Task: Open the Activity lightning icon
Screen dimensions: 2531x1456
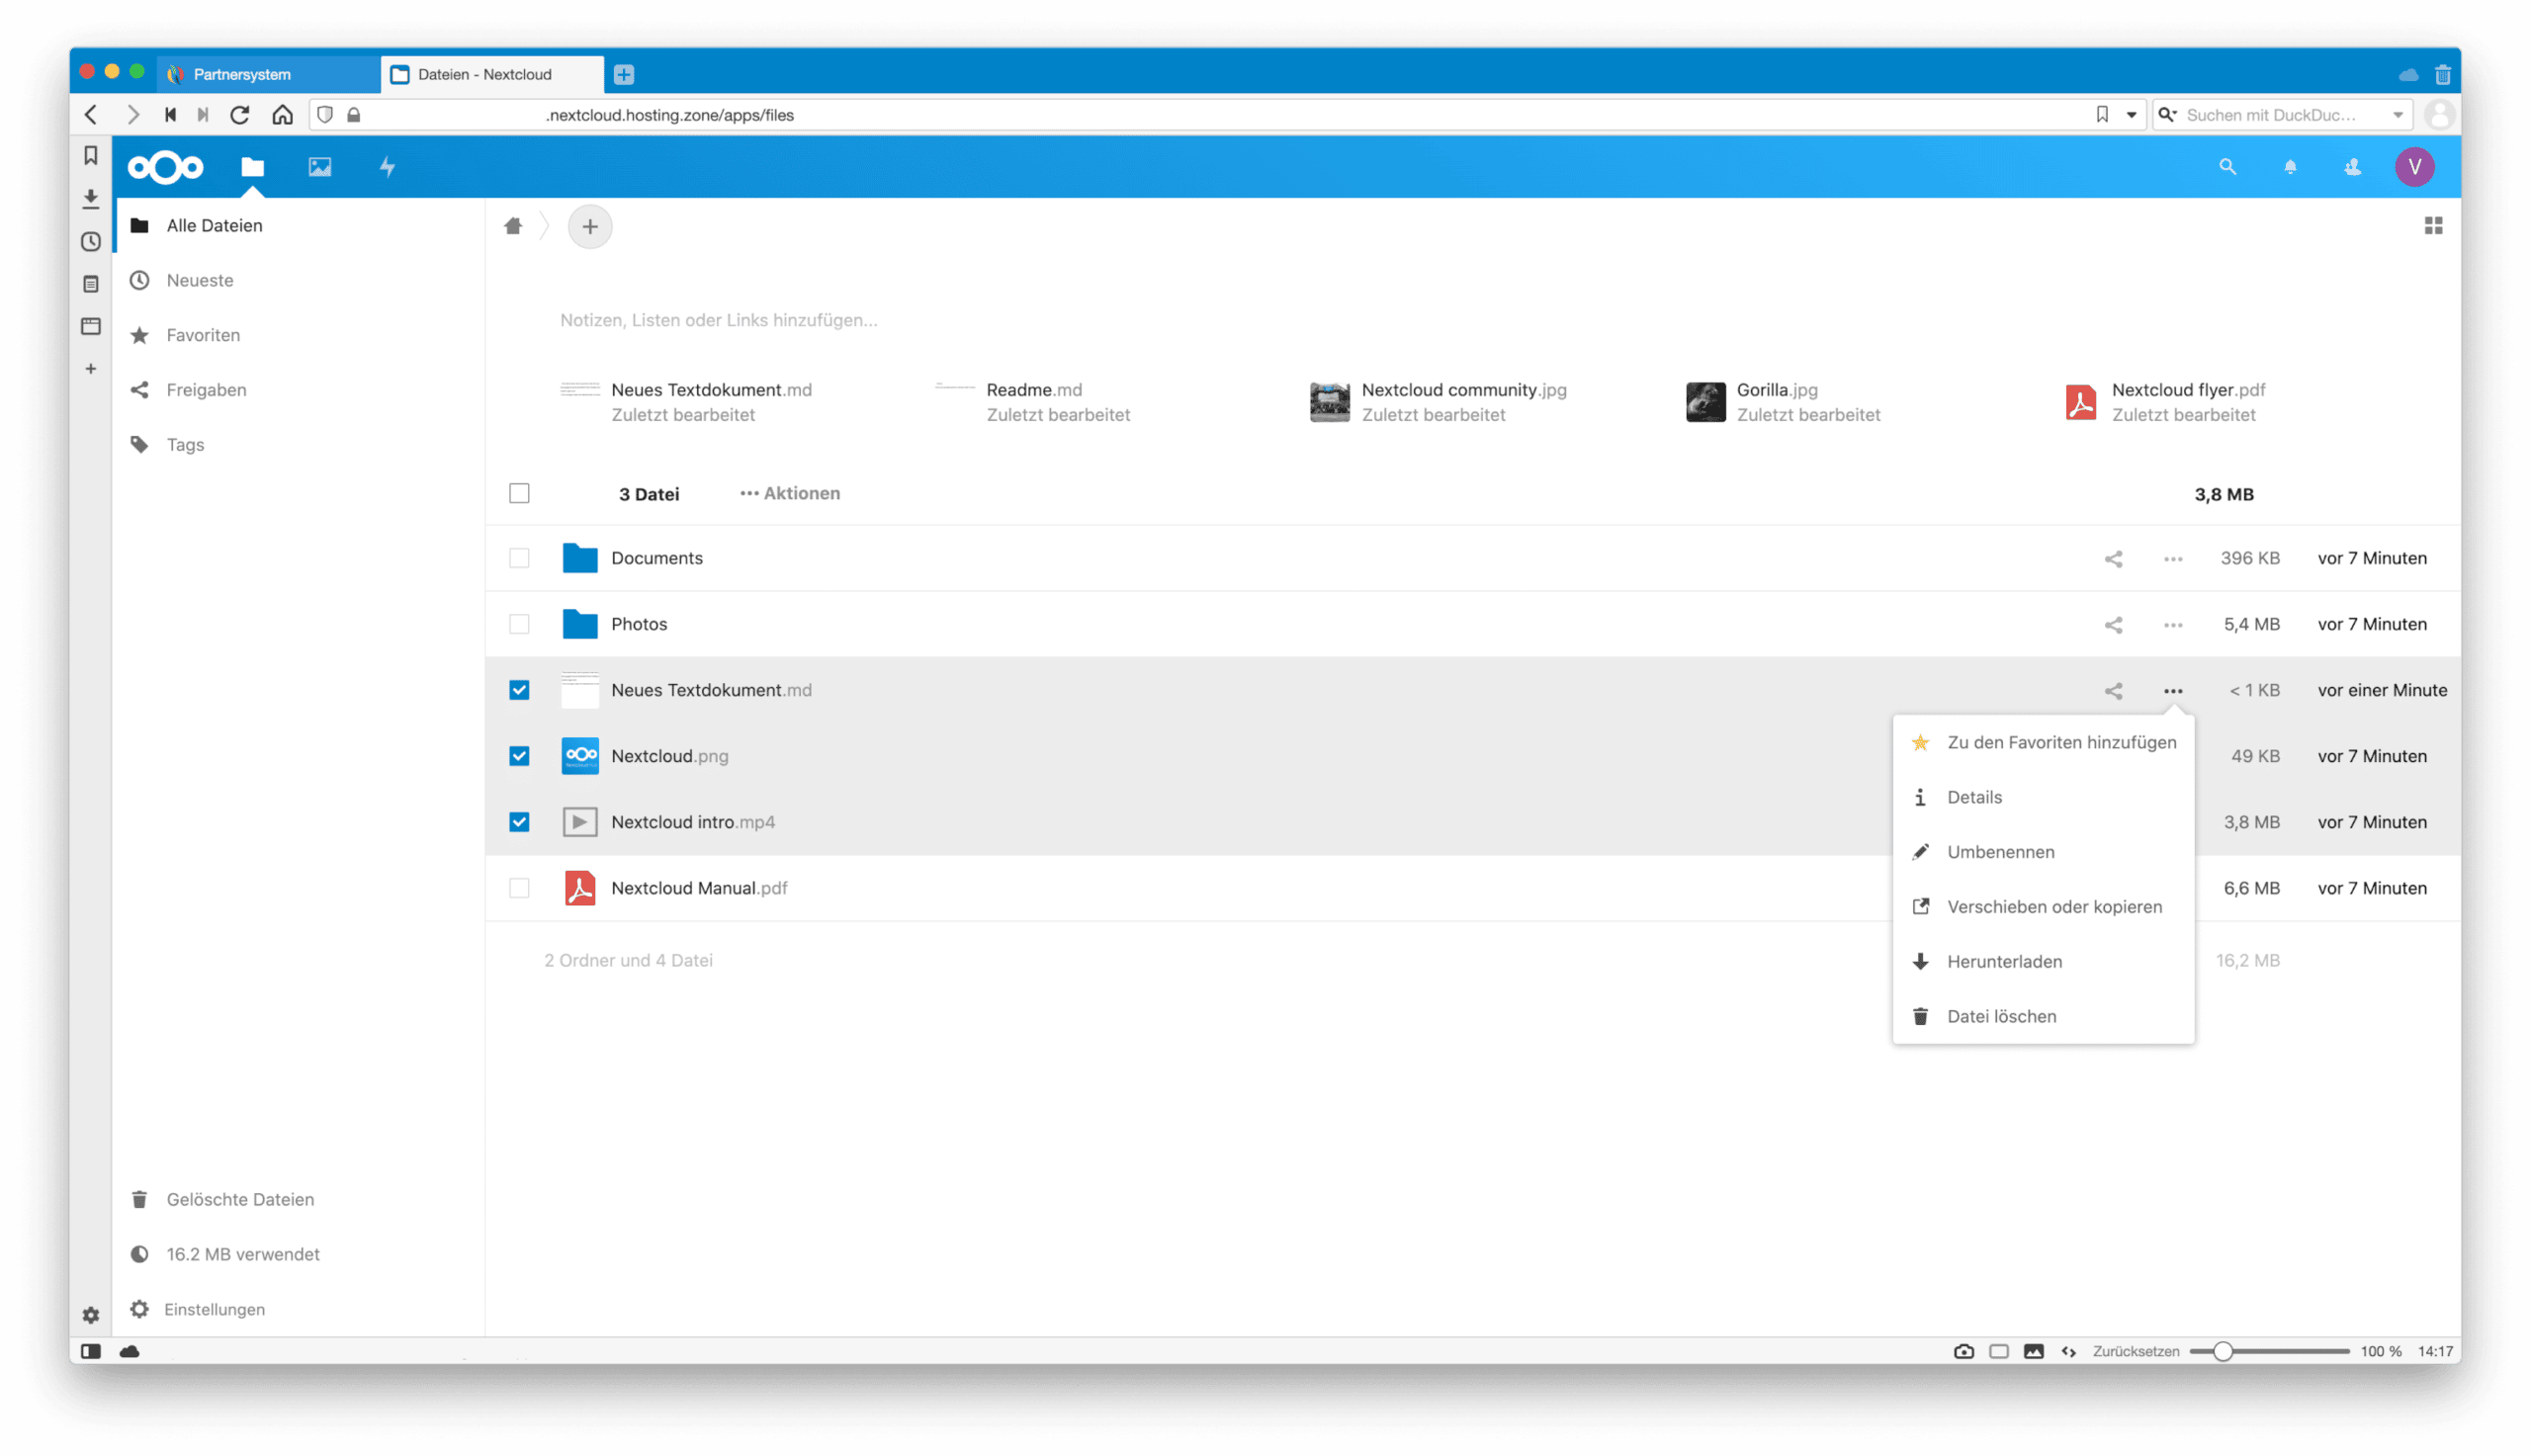Action: click(387, 167)
